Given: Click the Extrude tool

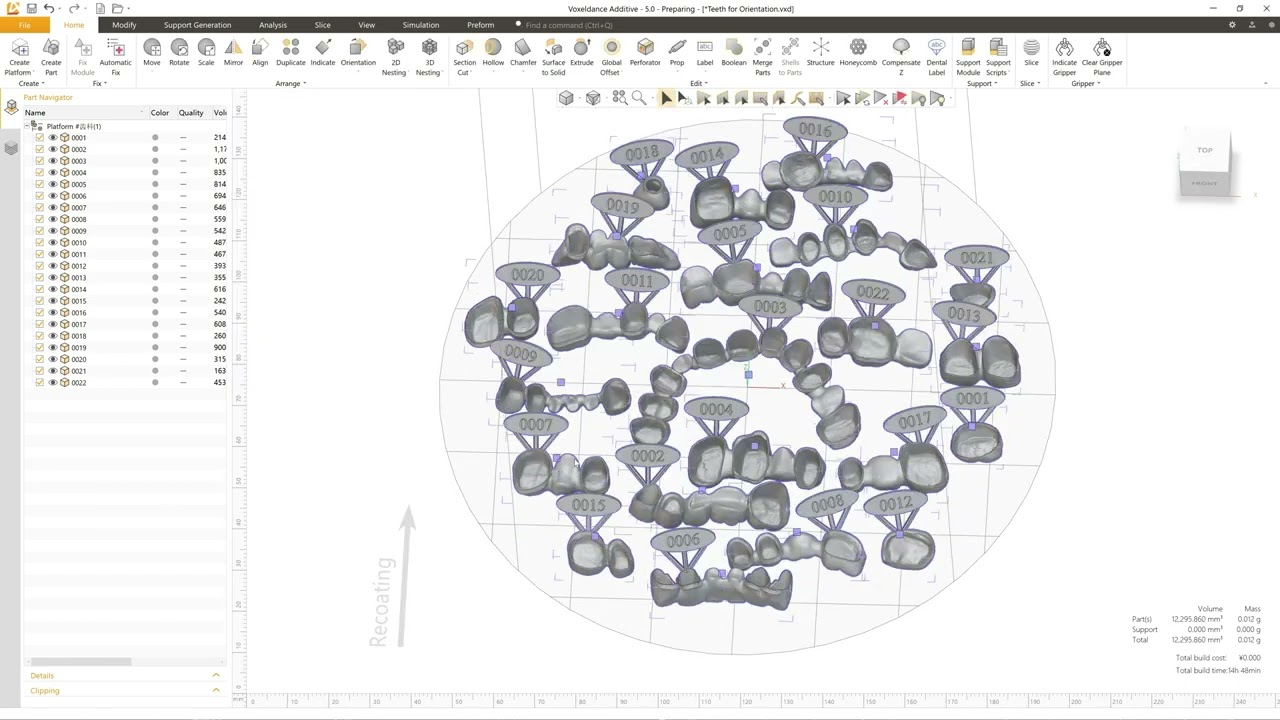Looking at the screenshot, I should click(582, 53).
